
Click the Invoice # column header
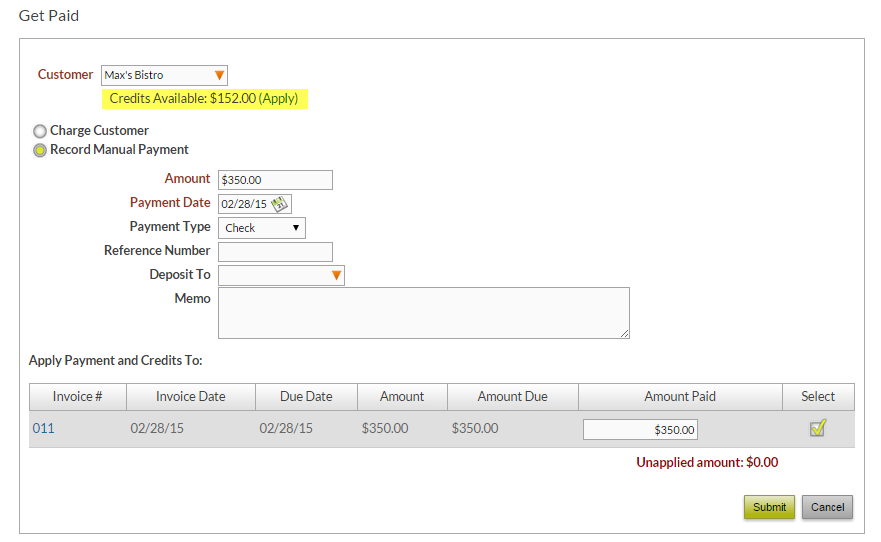click(x=78, y=397)
